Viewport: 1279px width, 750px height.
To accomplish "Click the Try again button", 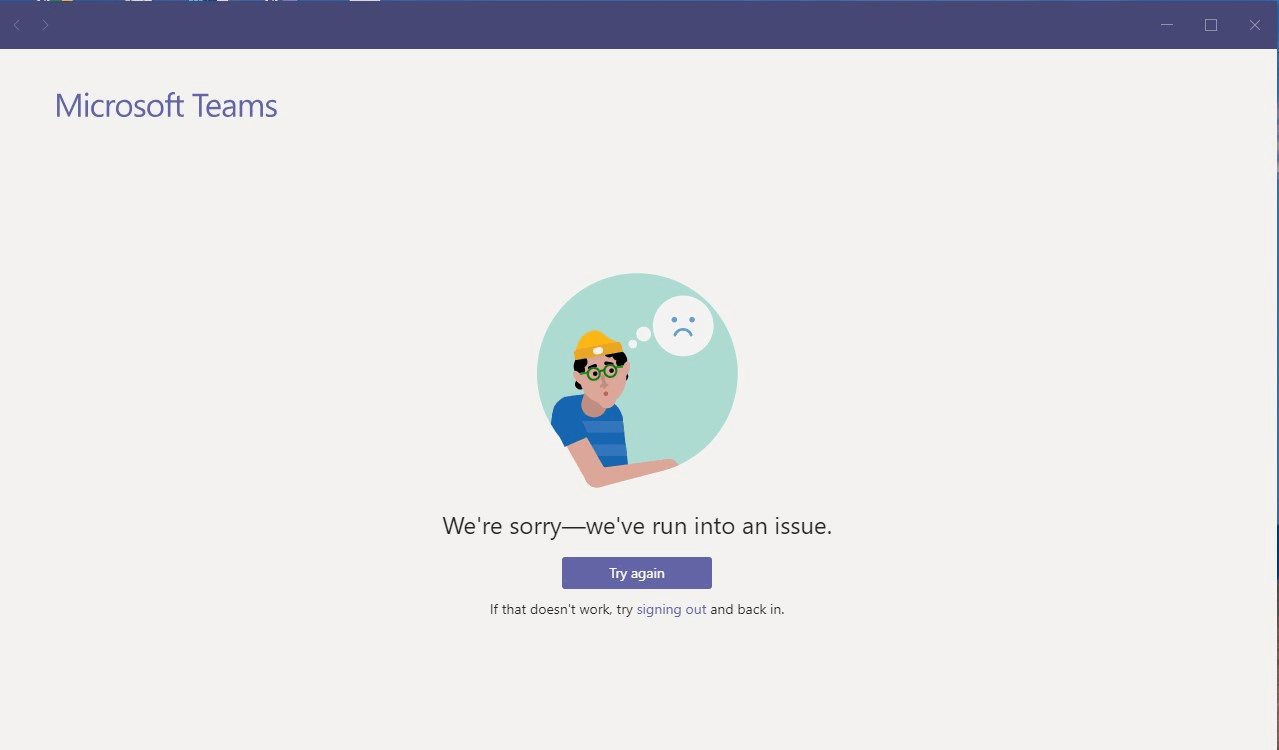I will coord(637,573).
